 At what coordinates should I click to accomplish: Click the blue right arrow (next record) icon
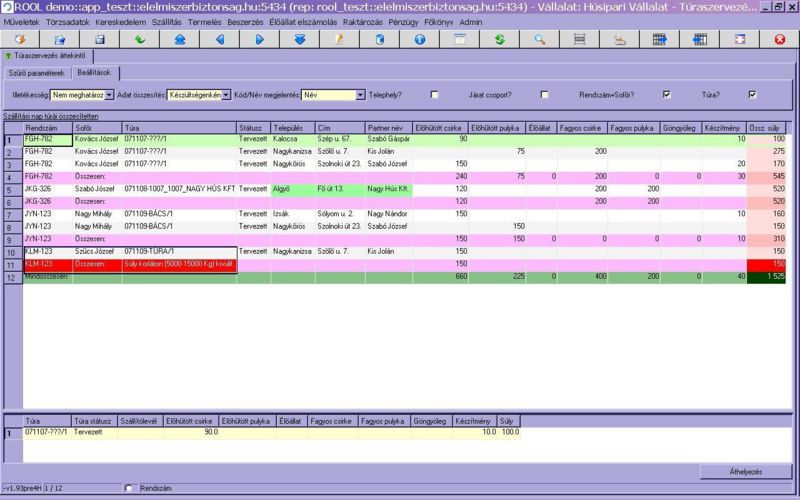pos(259,39)
